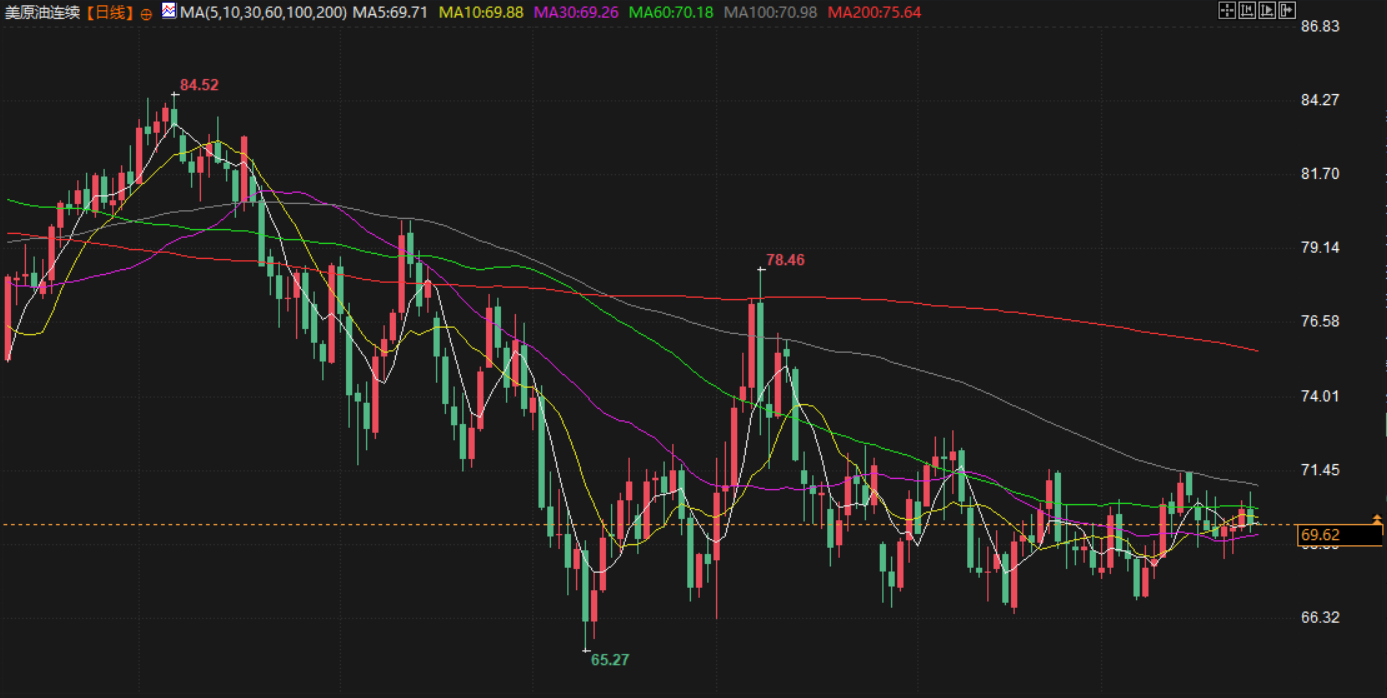Viewport: 1387px width, 698px height.
Task: Click the jump-to-start range icon
Action: coord(1247,11)
